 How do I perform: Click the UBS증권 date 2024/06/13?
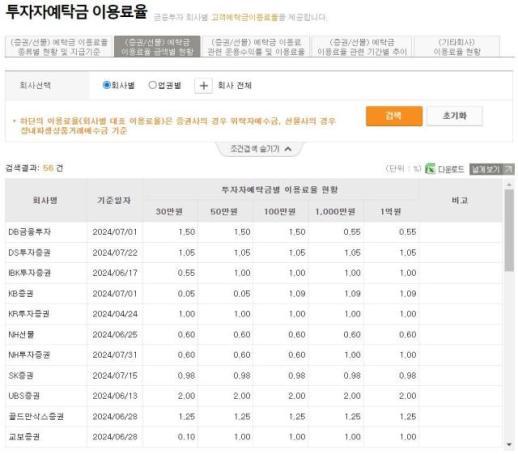pos(115,396)
